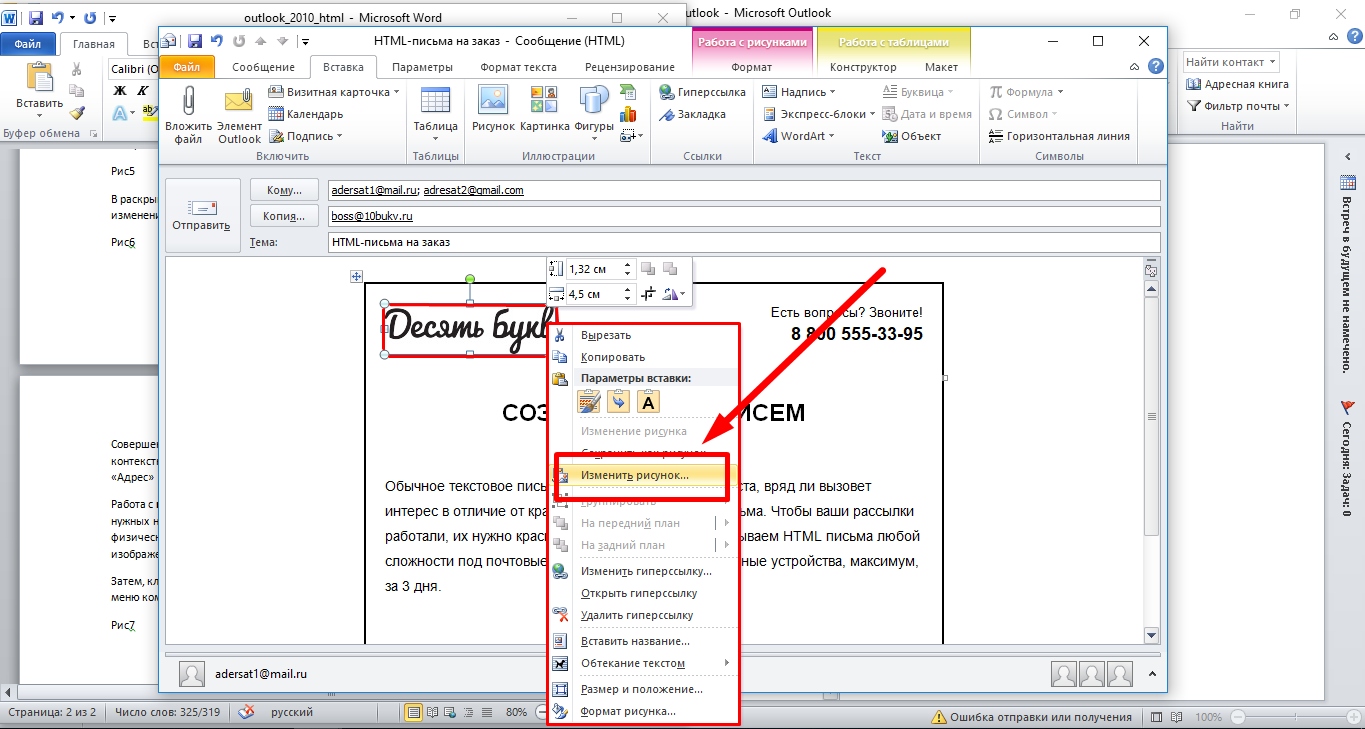Open the help question mark icon

click(x=1156, y=67)
